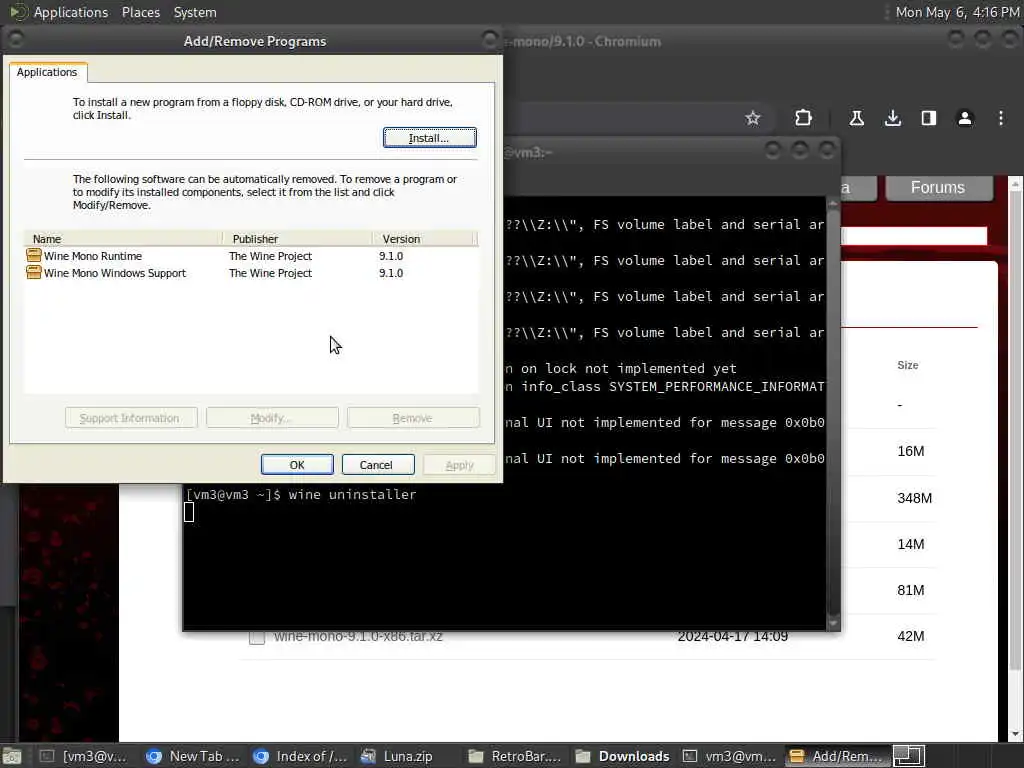1024x768 pixels.
Task: Click the Support Information button
Action: pos(131,418)
